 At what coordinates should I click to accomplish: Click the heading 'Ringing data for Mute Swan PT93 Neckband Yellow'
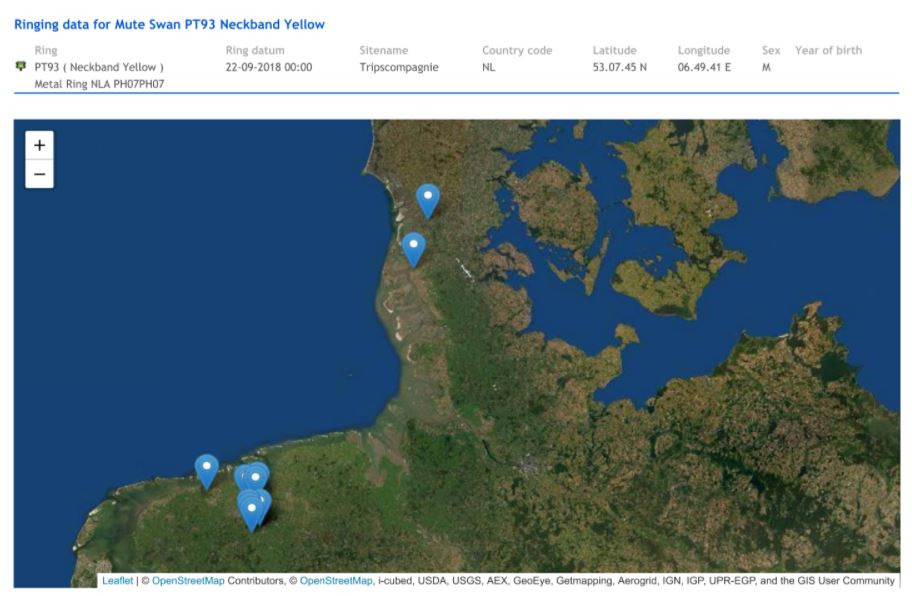pos(169,24)
